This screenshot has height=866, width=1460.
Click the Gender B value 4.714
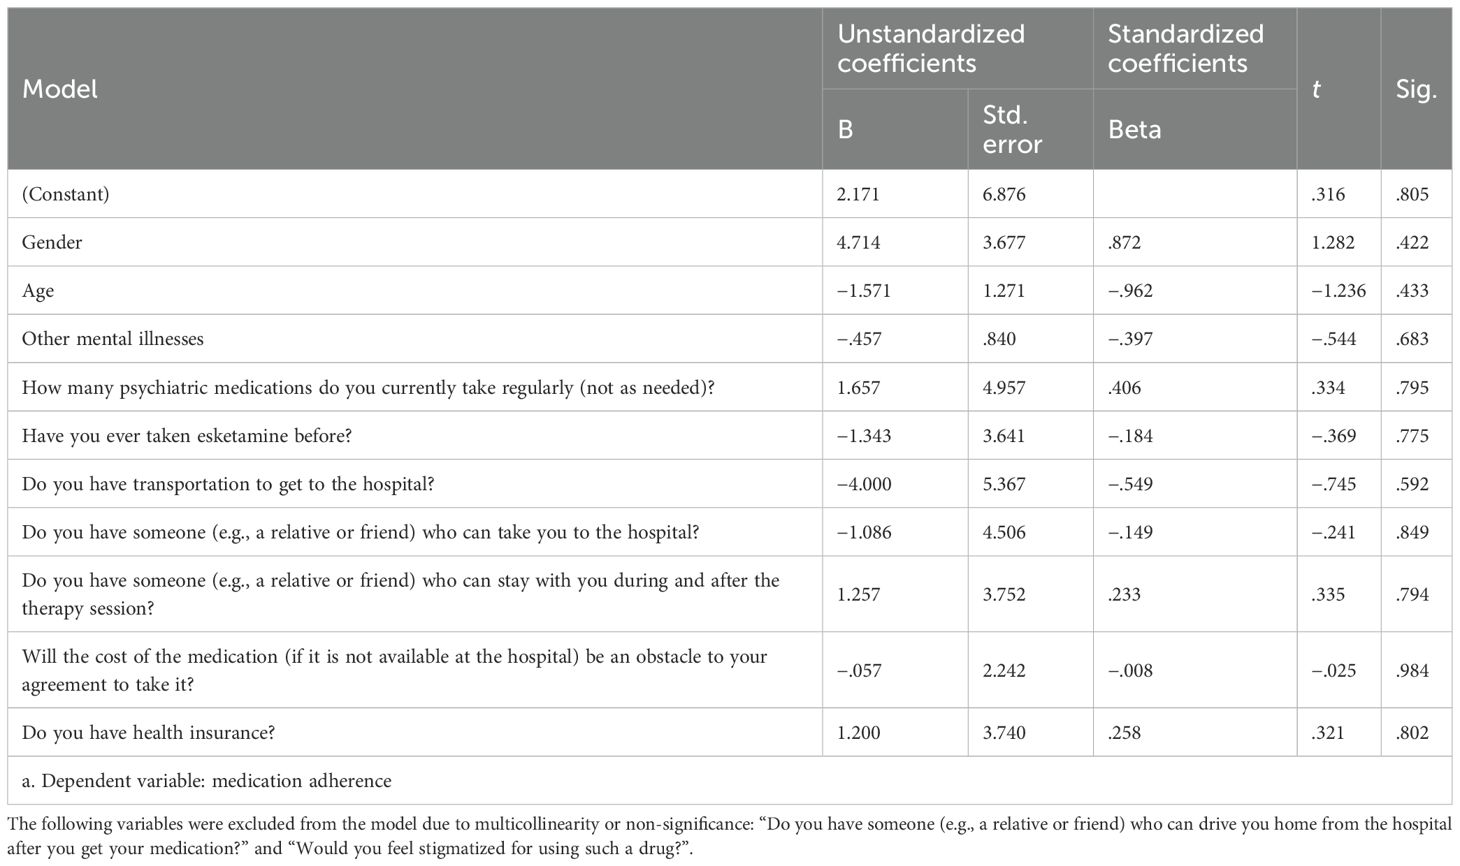point(858,242)
